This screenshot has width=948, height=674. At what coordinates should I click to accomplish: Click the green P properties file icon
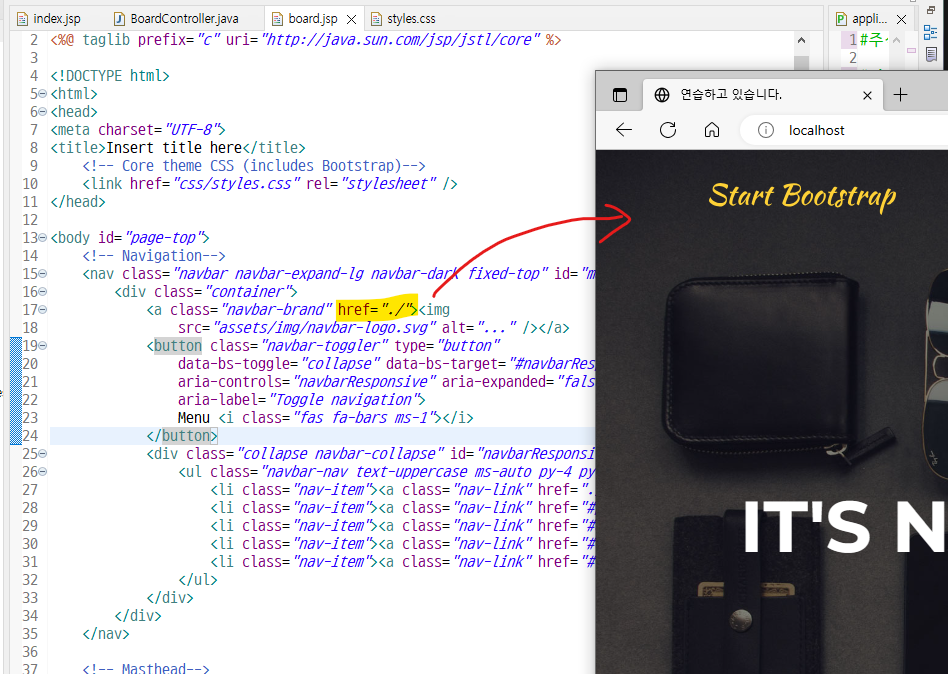coord(841,19)
